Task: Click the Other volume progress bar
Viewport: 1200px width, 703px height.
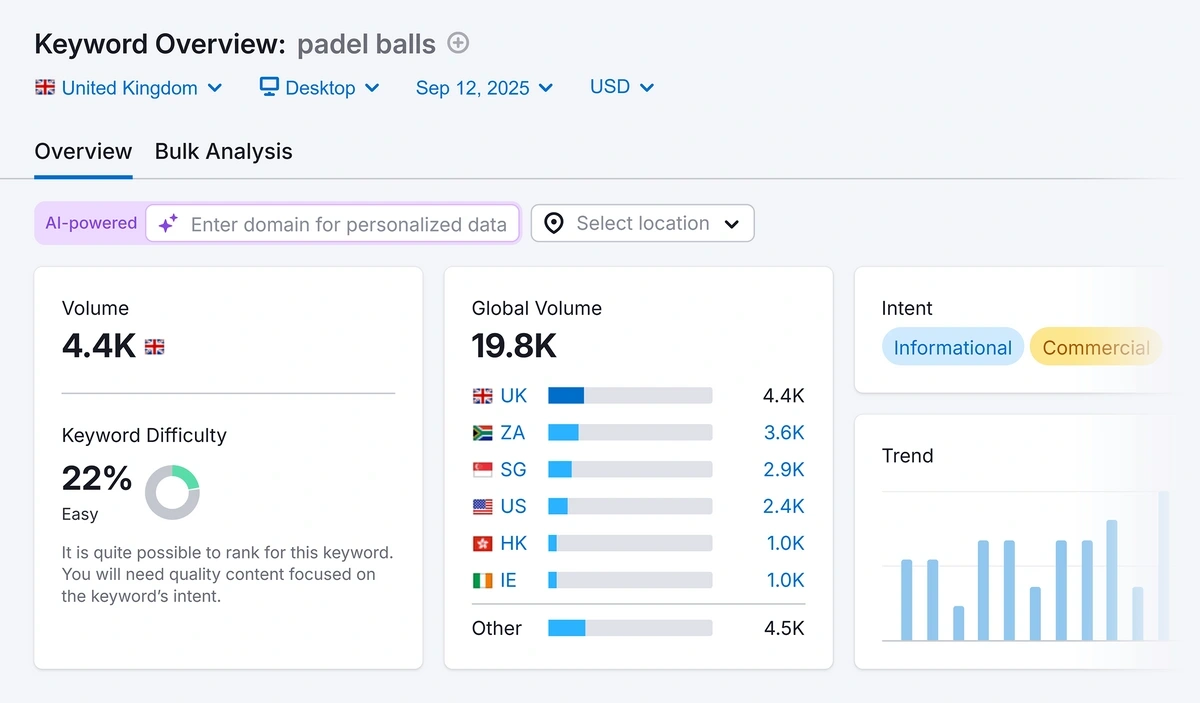Action: coord(630,628)
